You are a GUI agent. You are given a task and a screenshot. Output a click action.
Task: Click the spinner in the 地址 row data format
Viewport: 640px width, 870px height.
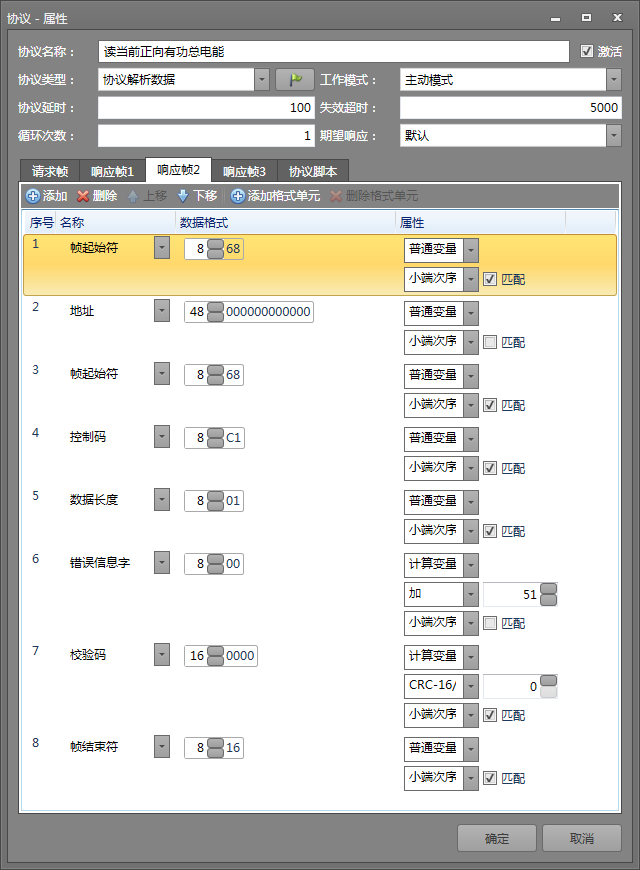(215, 312)
